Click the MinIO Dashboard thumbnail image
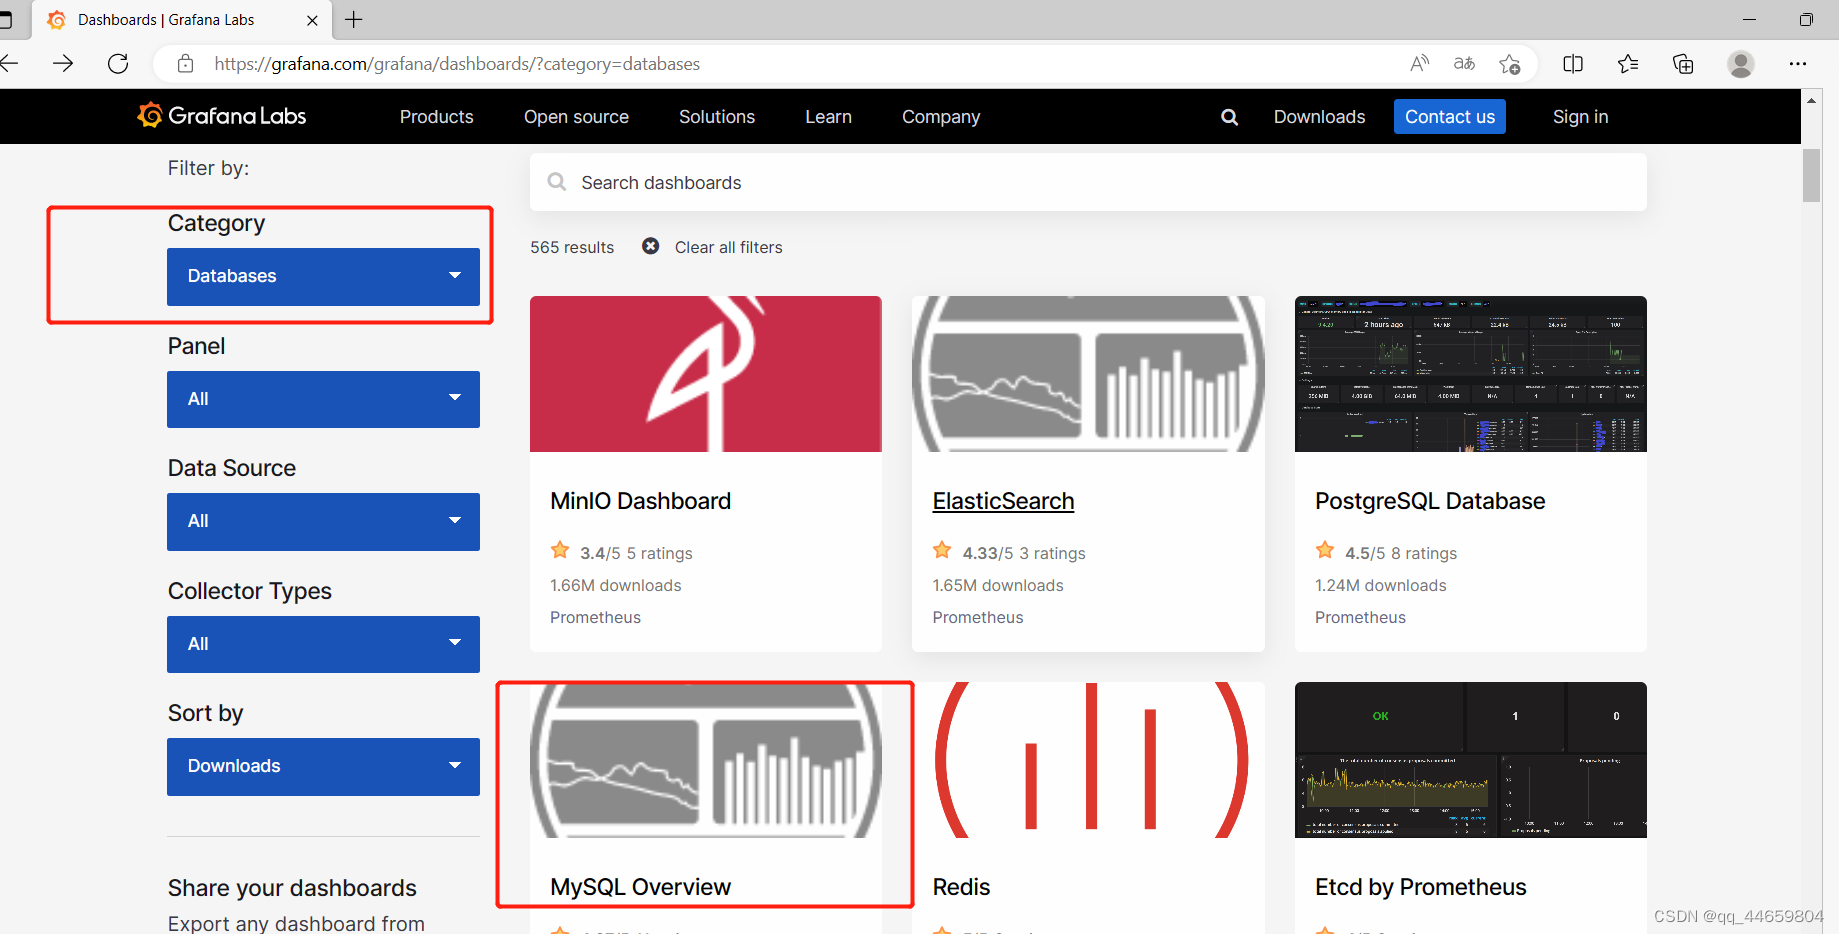The width and height of the screenshot is (1839, 934). (x=706, y=374)
